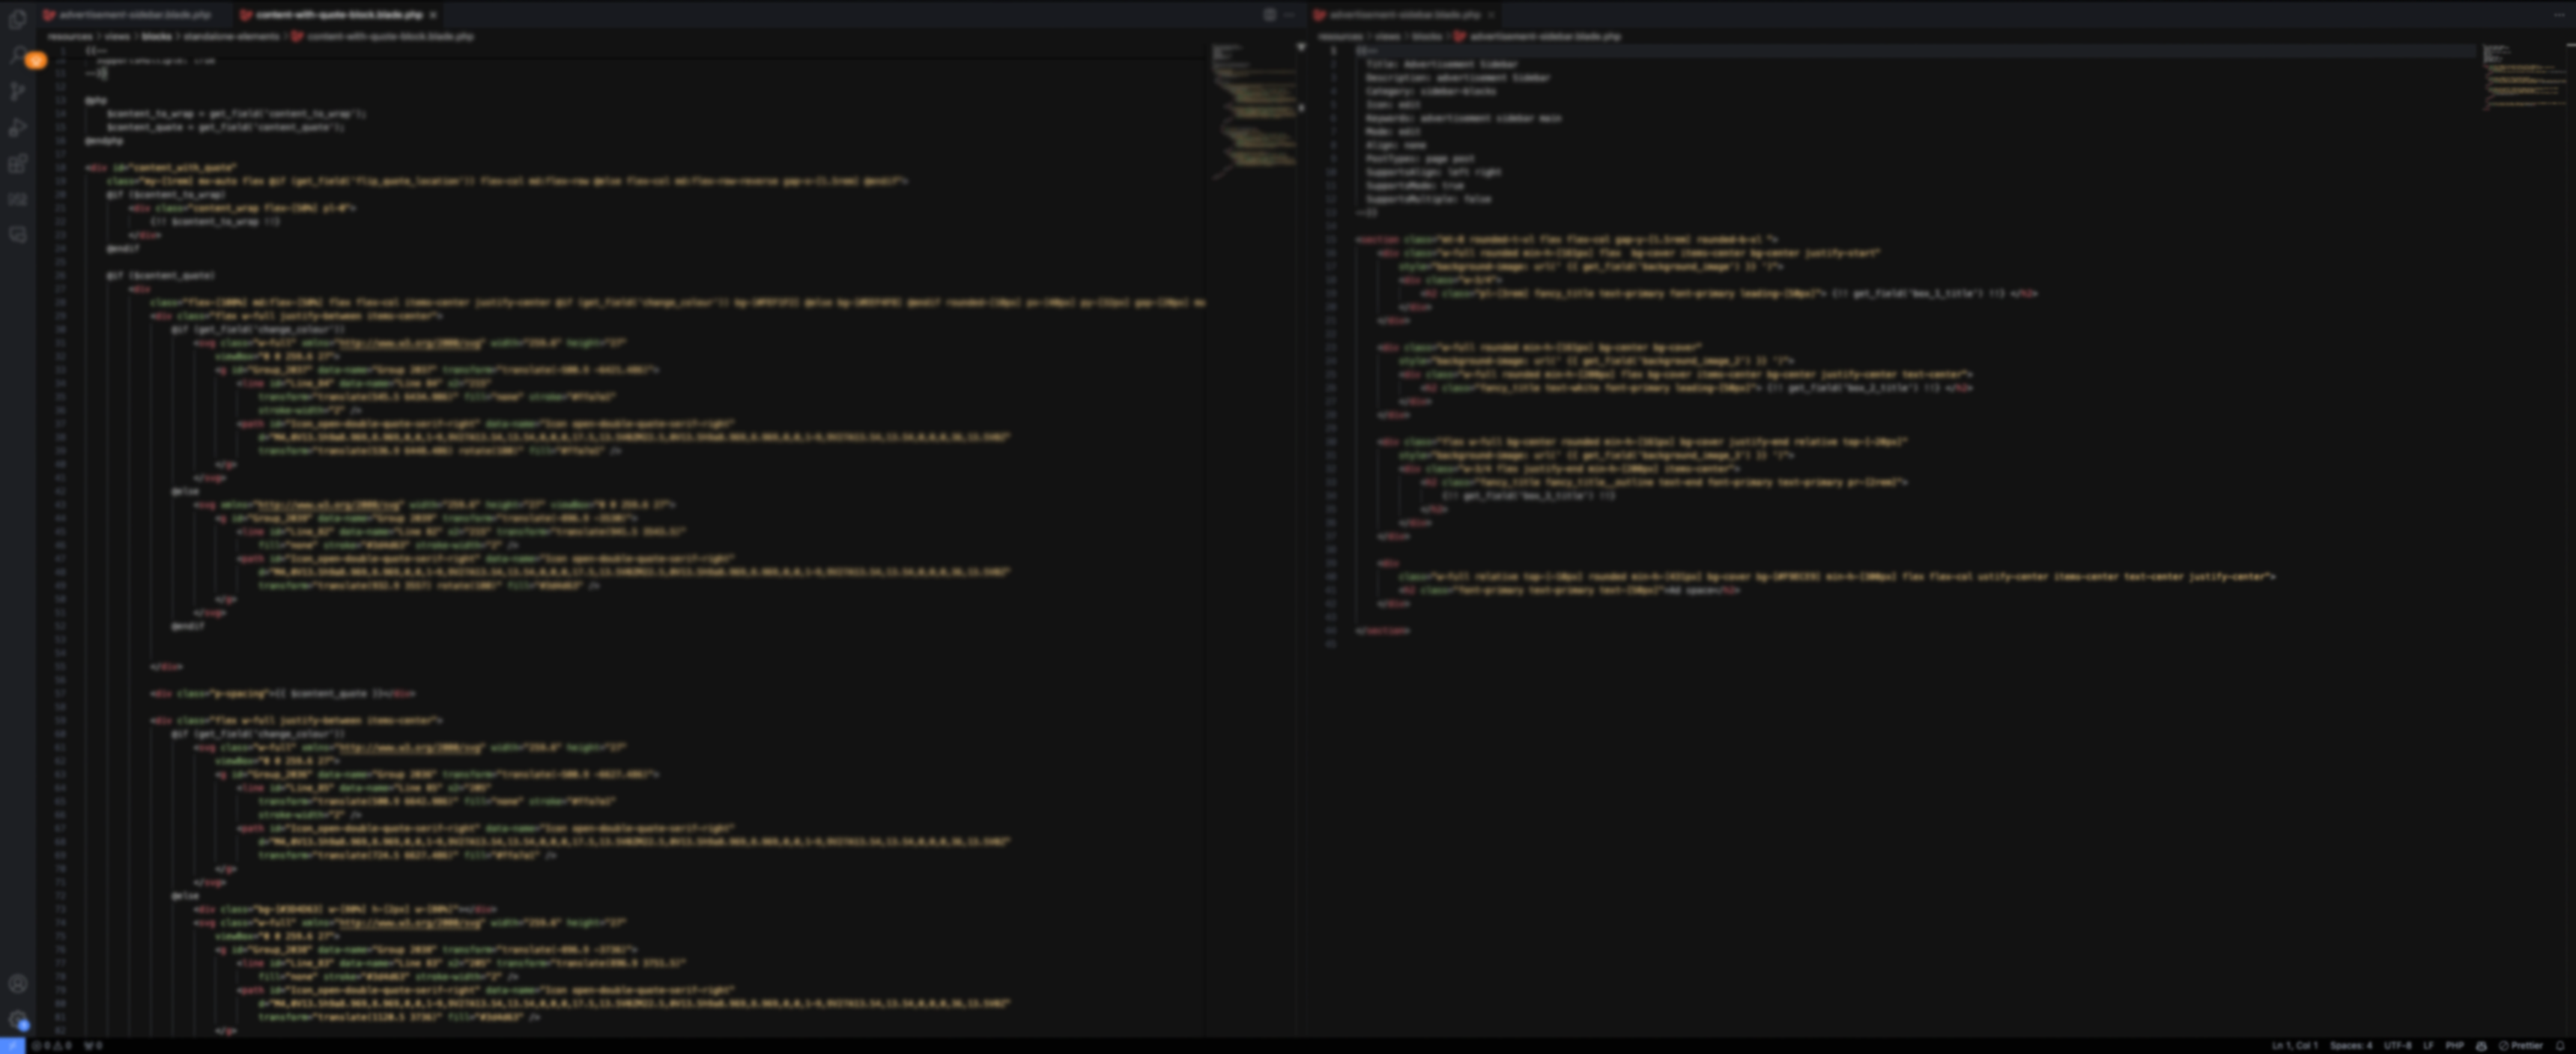2576x1054 pixels.
Task: Open the Search view in the activity bar
Action: click(17, 55)
